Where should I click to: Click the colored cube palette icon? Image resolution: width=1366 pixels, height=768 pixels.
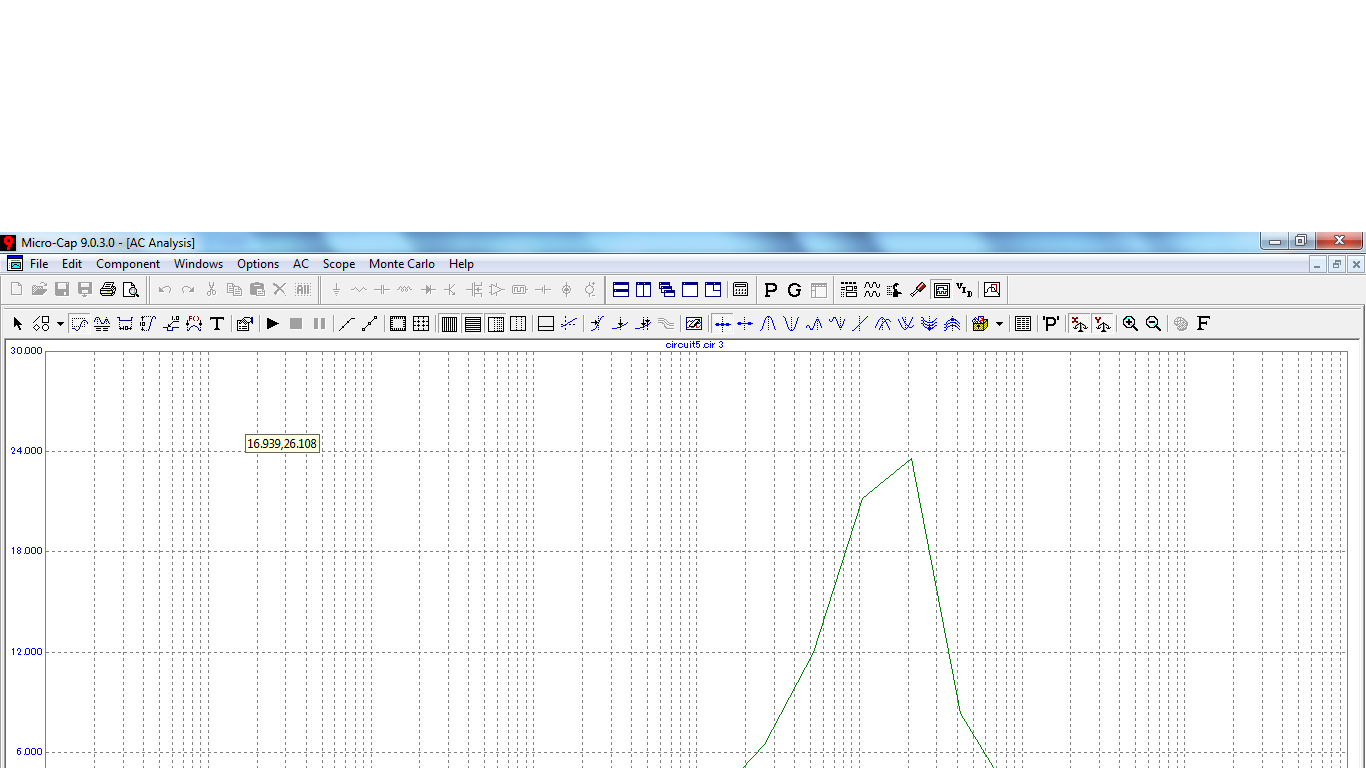point(980,324)
